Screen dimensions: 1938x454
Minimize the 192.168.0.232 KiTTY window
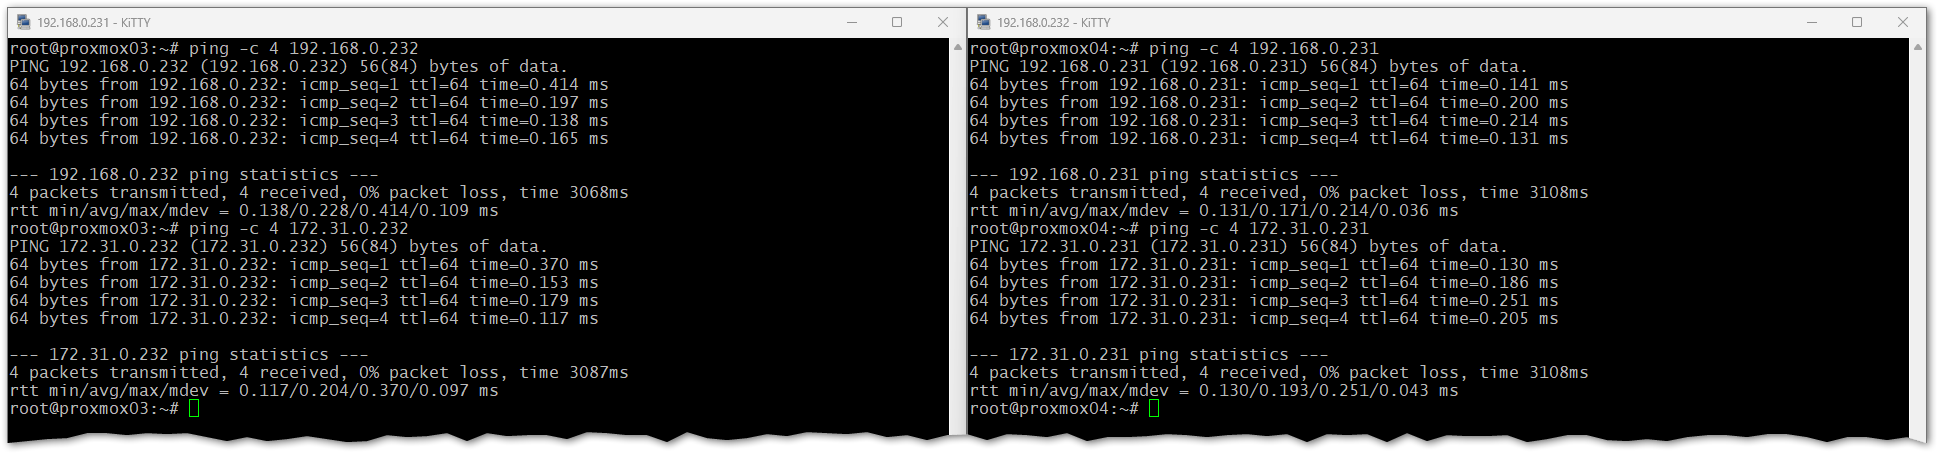click(1811, 22)
